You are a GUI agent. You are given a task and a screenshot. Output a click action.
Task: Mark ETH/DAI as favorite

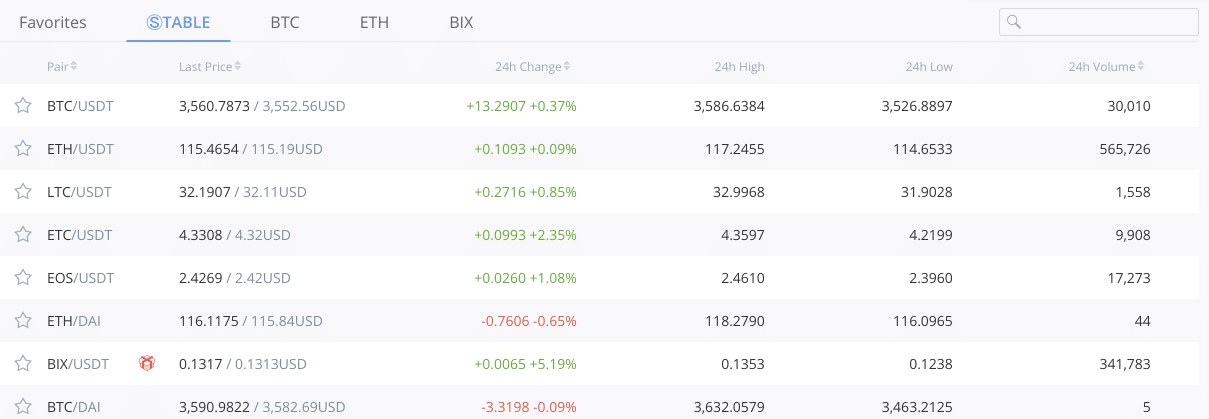[x=22, y=321]
